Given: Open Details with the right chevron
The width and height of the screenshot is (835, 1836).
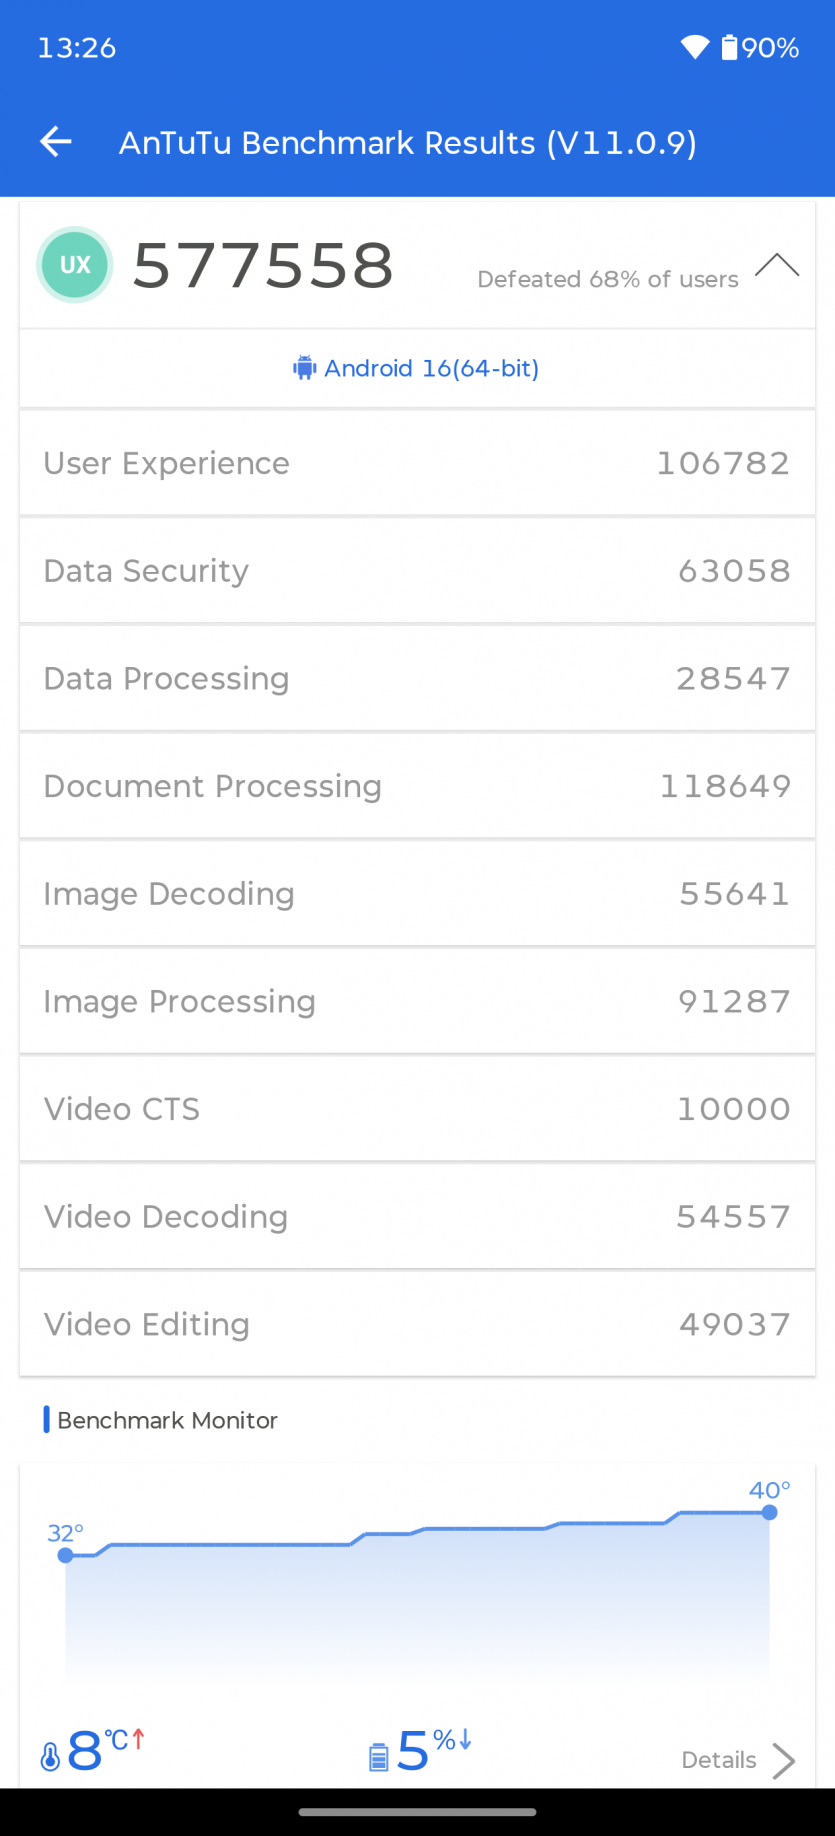Looking at the screenshot, I should pyautogui.click(x=784, y=1761).
